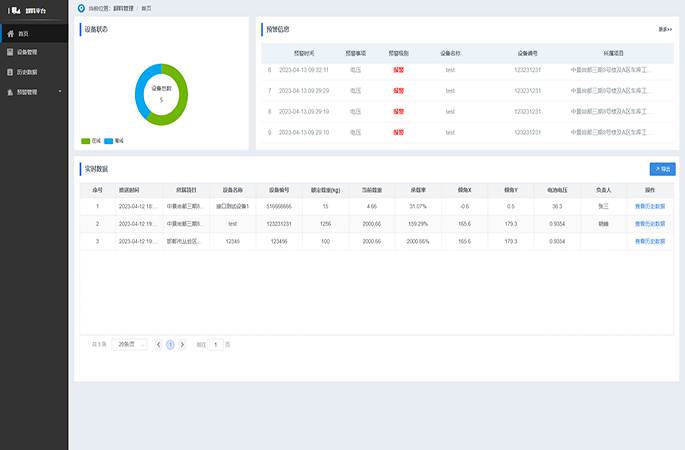
Task: Toggle the green 在线 legend item
Action: coord(90,141)
